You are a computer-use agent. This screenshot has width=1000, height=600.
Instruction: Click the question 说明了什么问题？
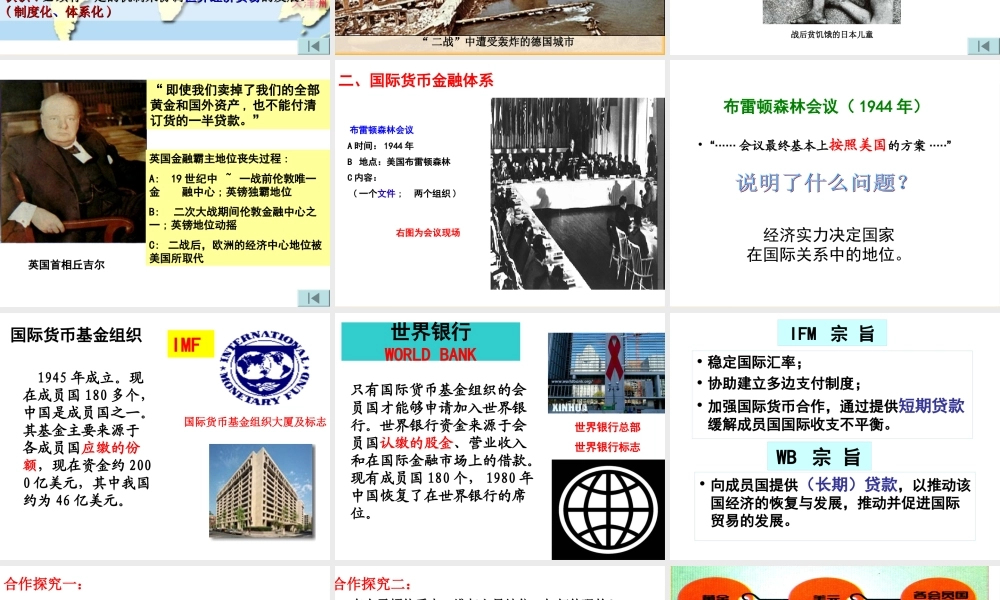822,183
